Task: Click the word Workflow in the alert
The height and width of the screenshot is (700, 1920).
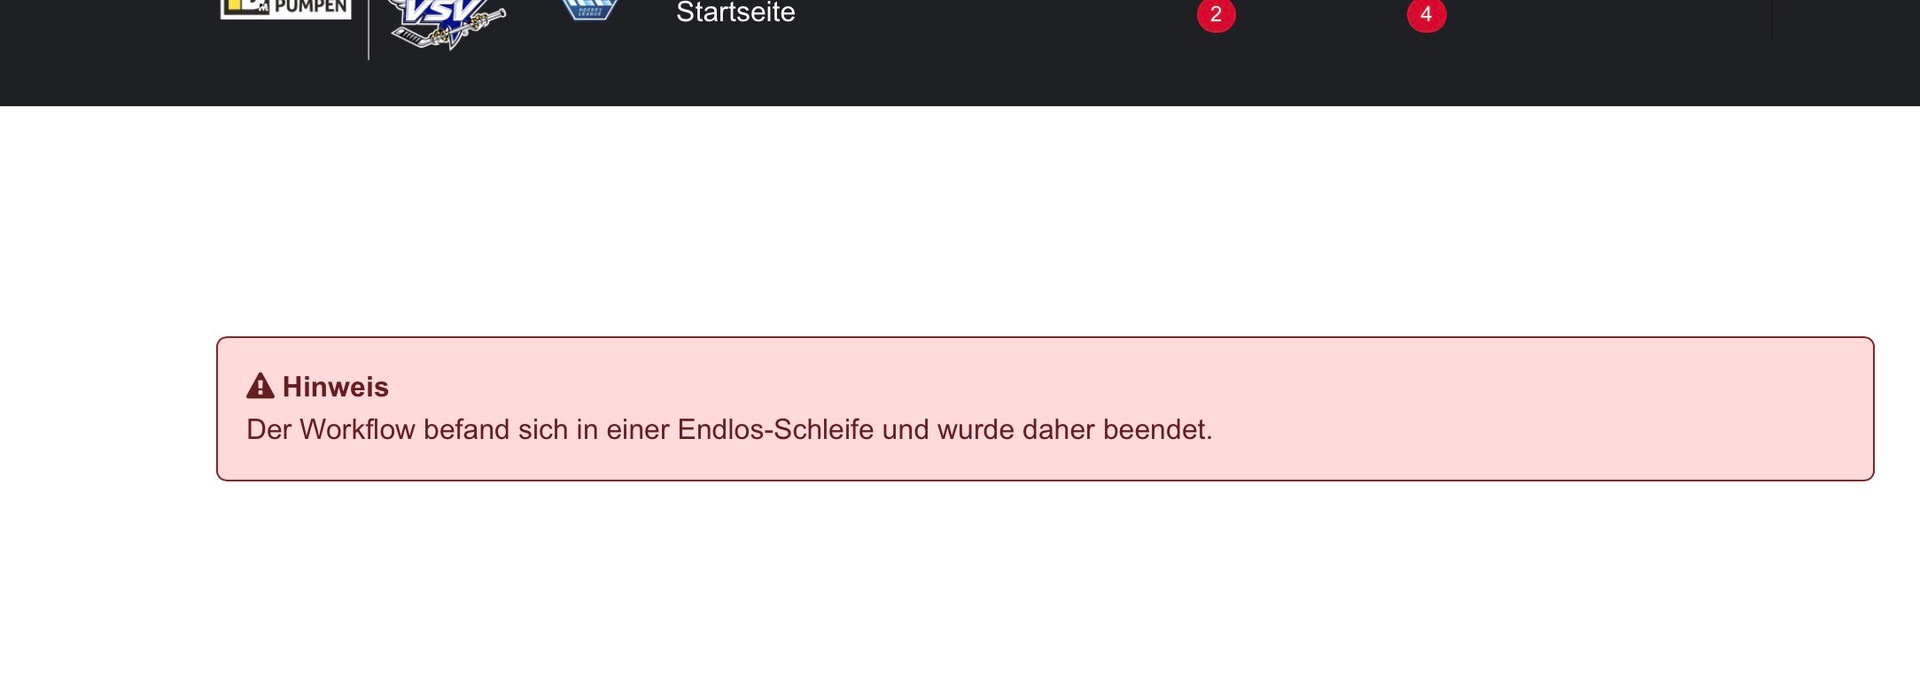Action: pyautogui.click(x=357, y=430)
